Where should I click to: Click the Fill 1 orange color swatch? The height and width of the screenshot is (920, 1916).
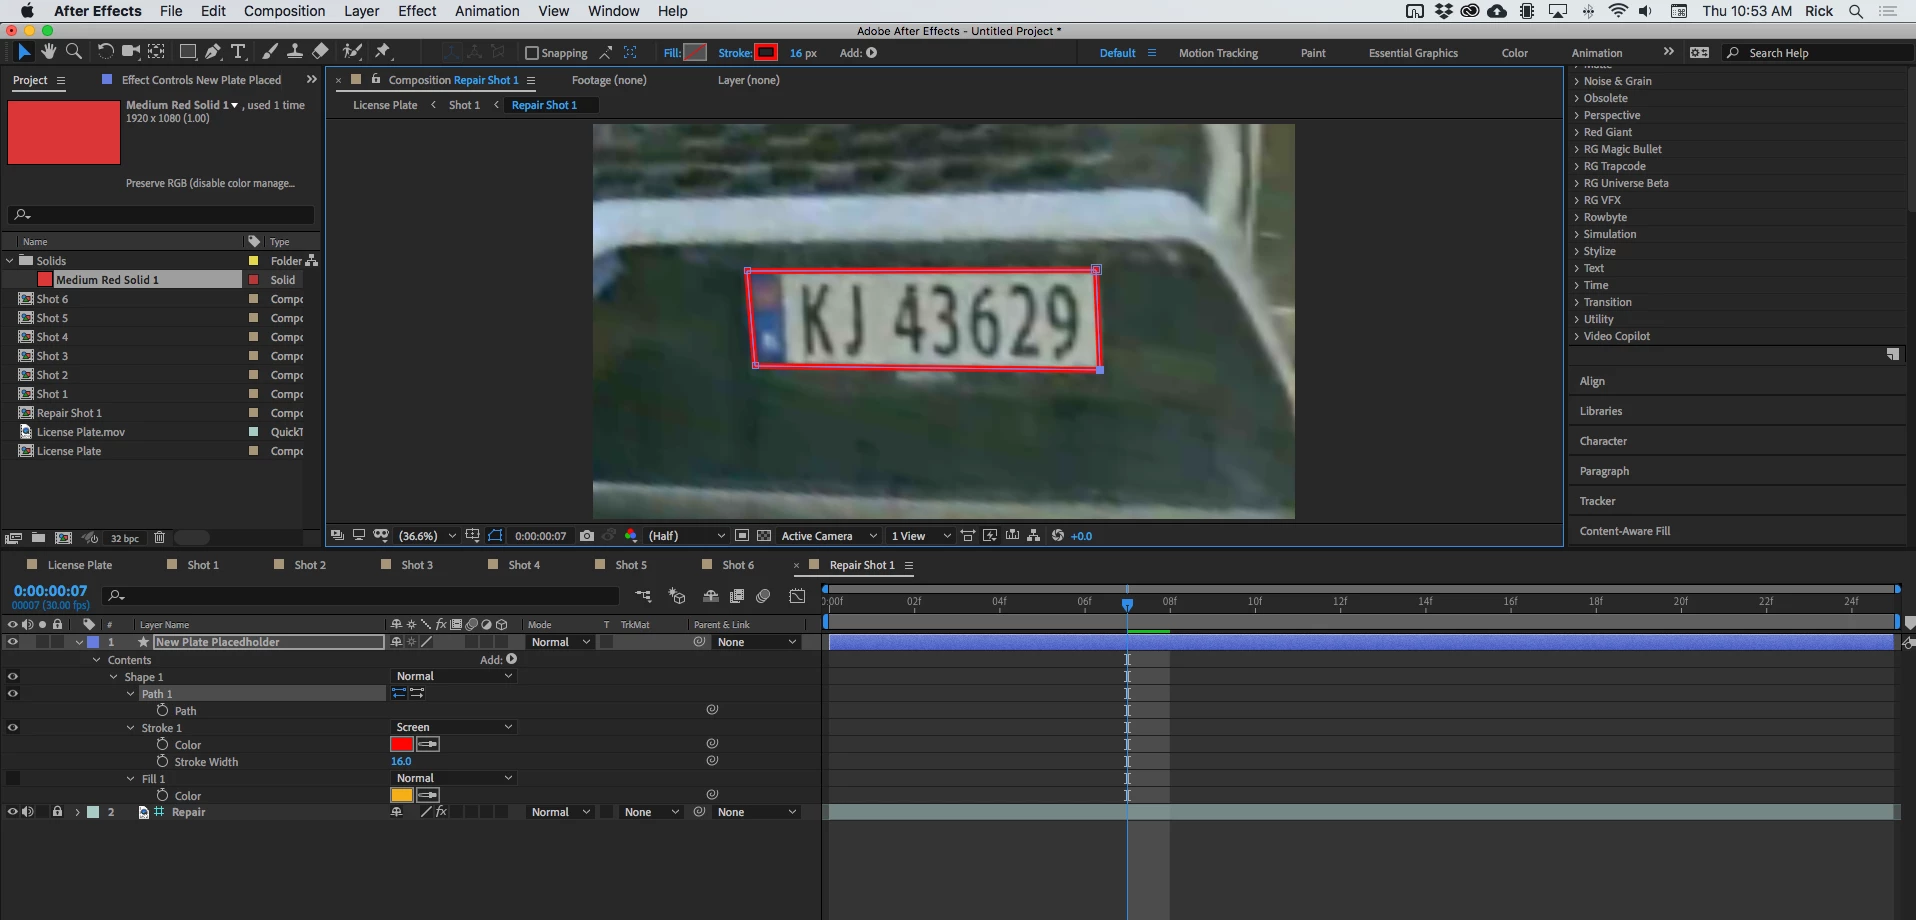(x=402, y=795)
